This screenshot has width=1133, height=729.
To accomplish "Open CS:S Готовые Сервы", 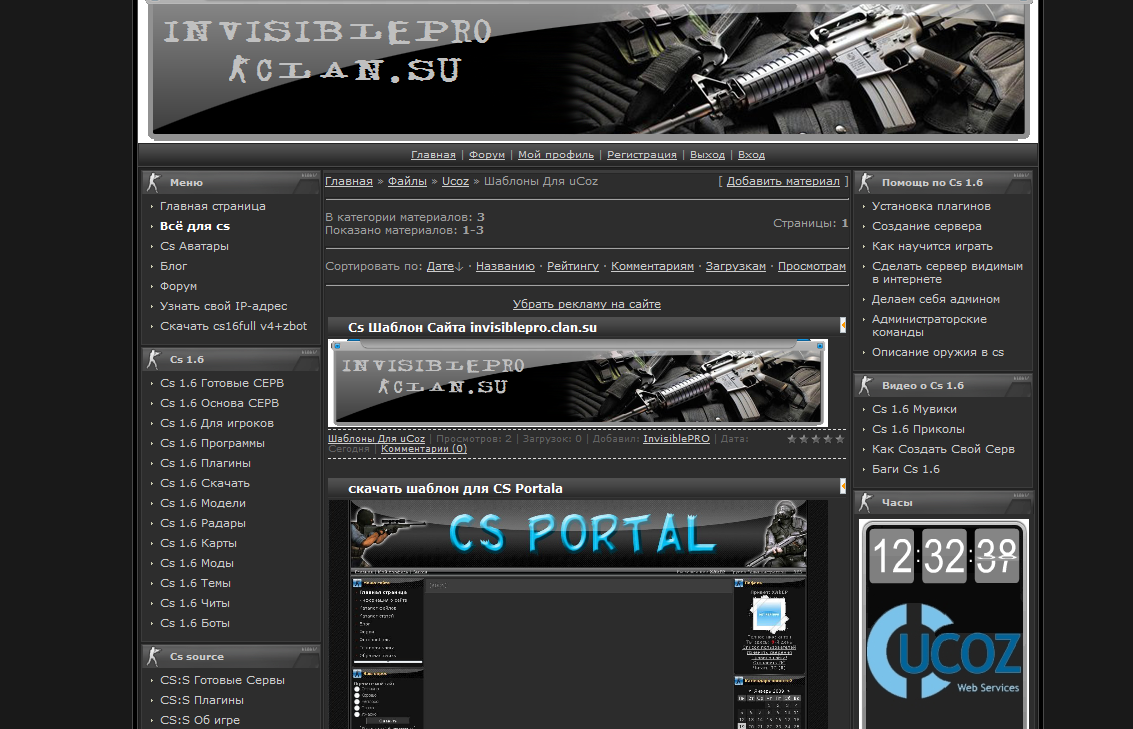I will click(222, 681).
